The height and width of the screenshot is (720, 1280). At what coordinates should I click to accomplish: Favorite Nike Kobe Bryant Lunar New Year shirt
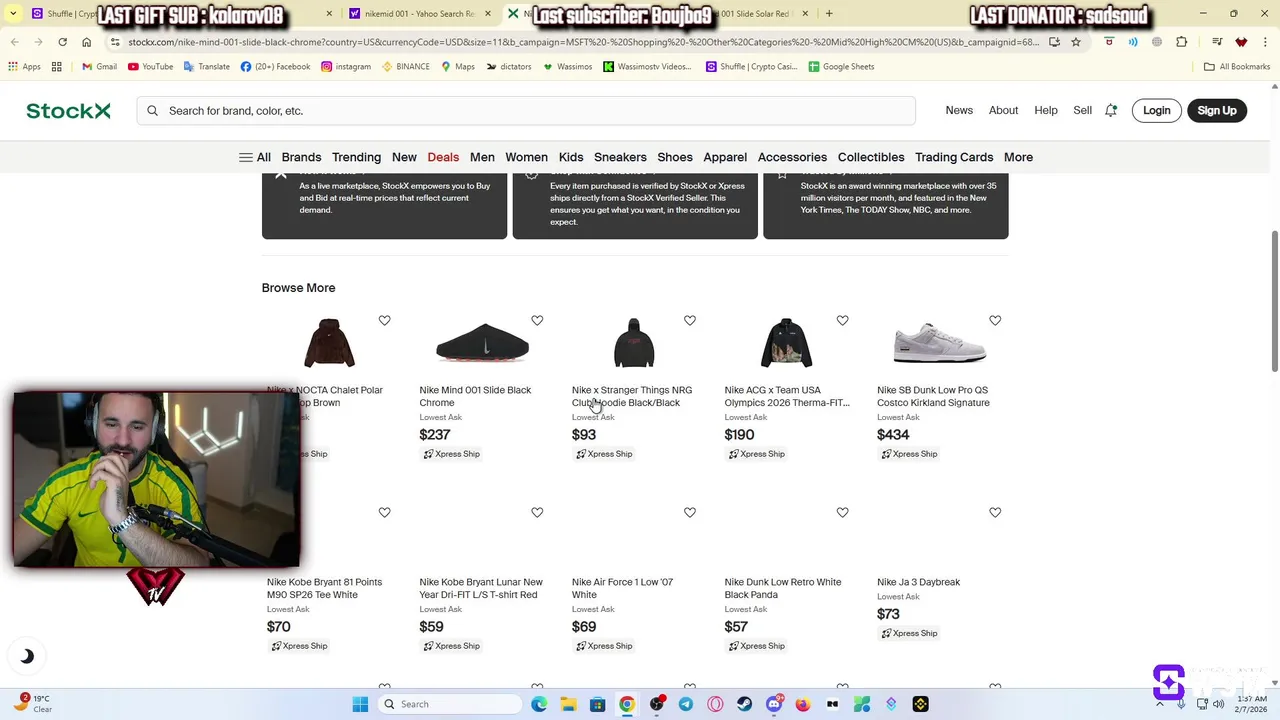pos(537,512)
